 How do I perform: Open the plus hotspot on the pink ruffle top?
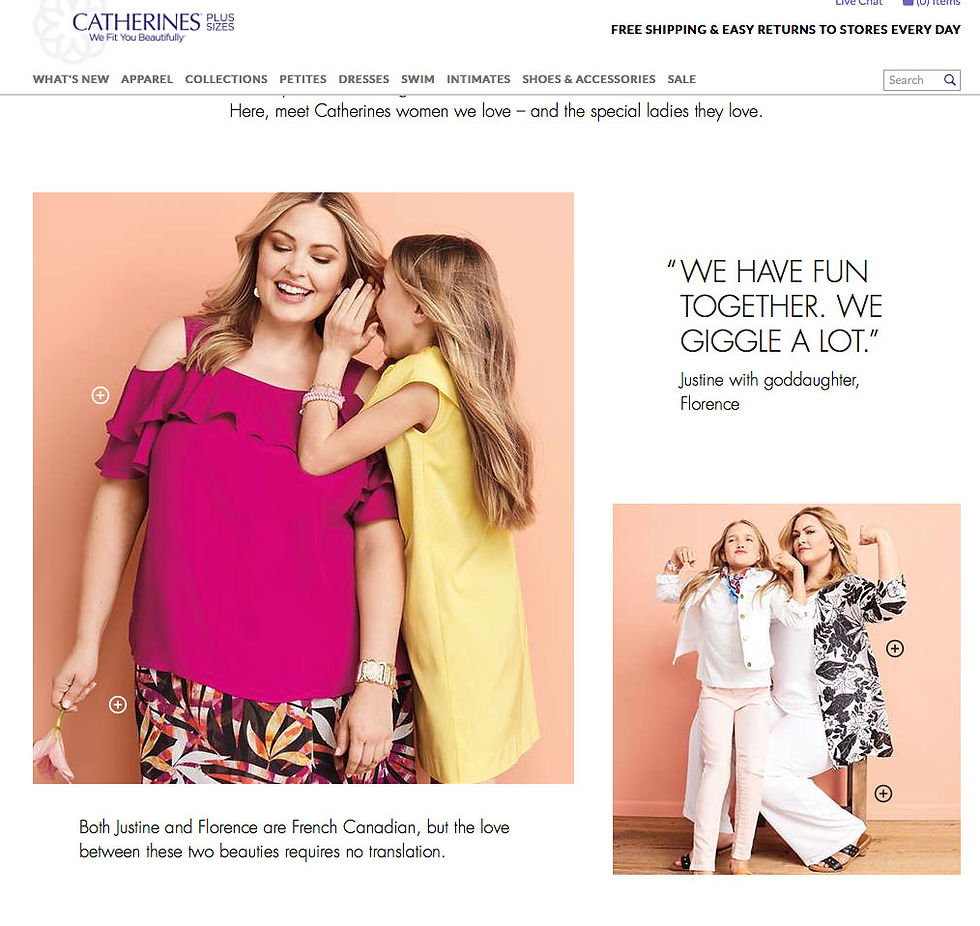(x=100, y=395)
